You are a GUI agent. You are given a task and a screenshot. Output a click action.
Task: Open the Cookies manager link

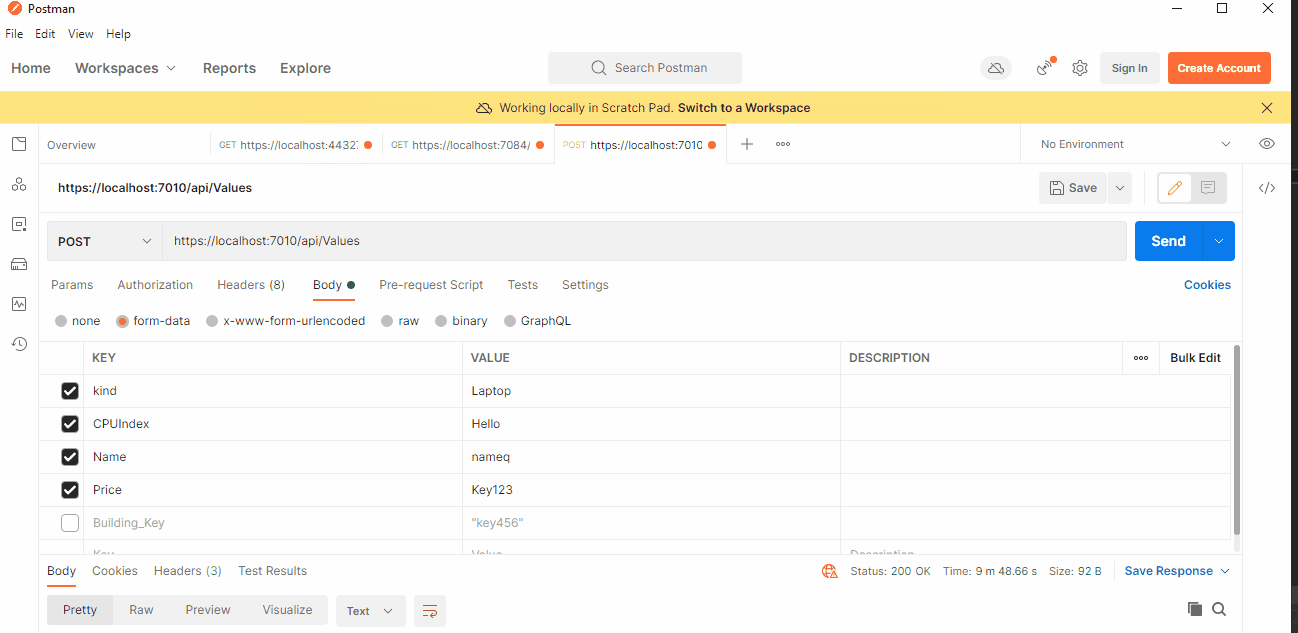tap(1207, 285)
